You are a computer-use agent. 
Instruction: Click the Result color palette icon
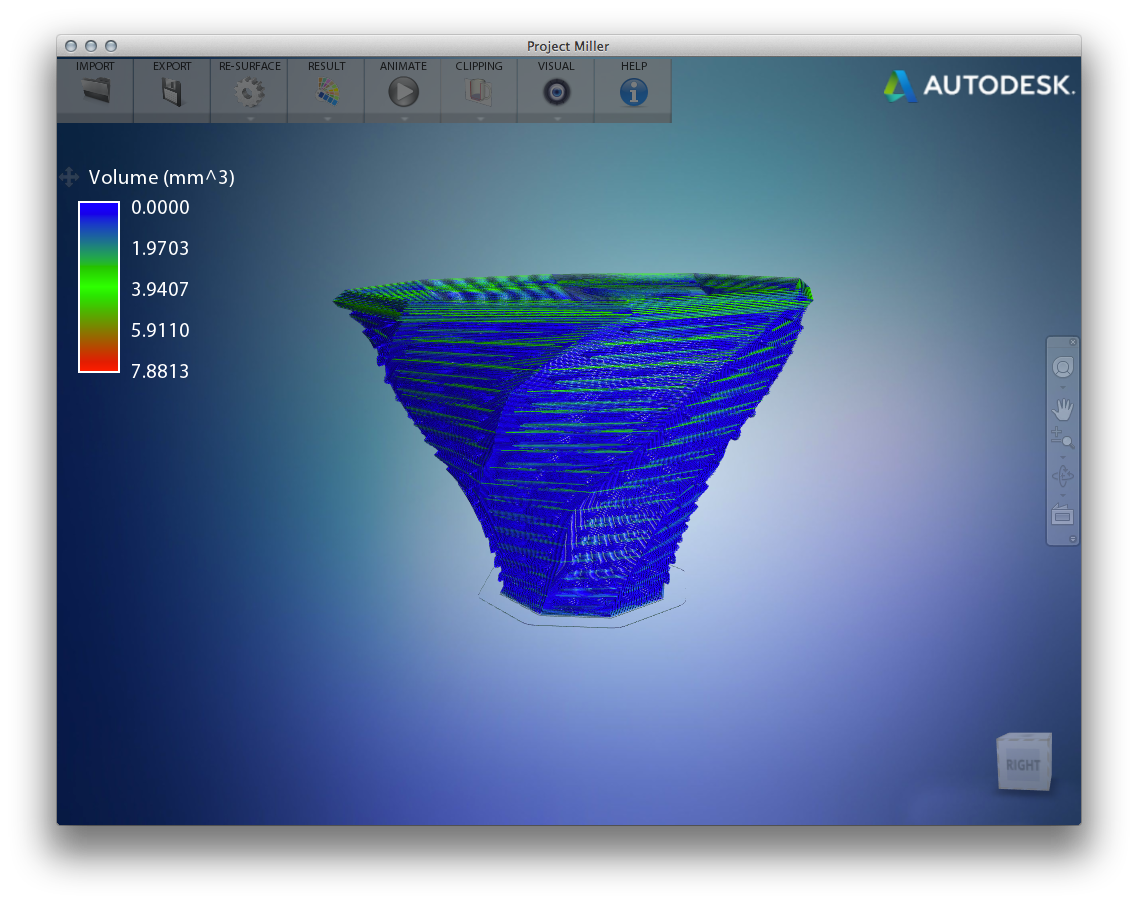tap(326, 93)
